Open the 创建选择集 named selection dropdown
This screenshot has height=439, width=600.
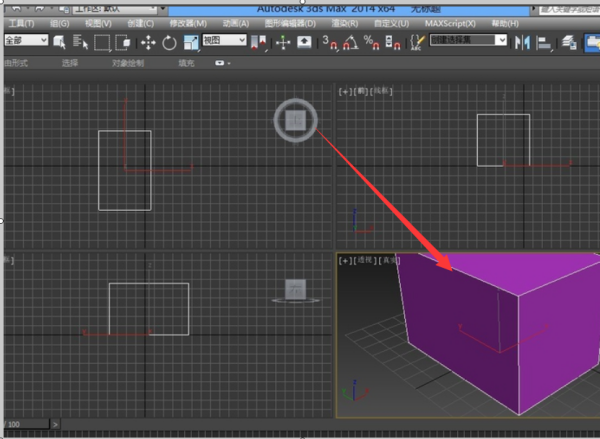tap(468, 40)
